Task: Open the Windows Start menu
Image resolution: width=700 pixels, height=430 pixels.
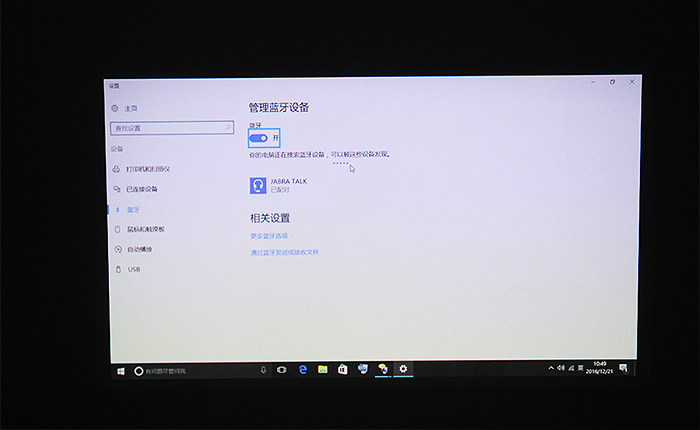Action: 122,370
